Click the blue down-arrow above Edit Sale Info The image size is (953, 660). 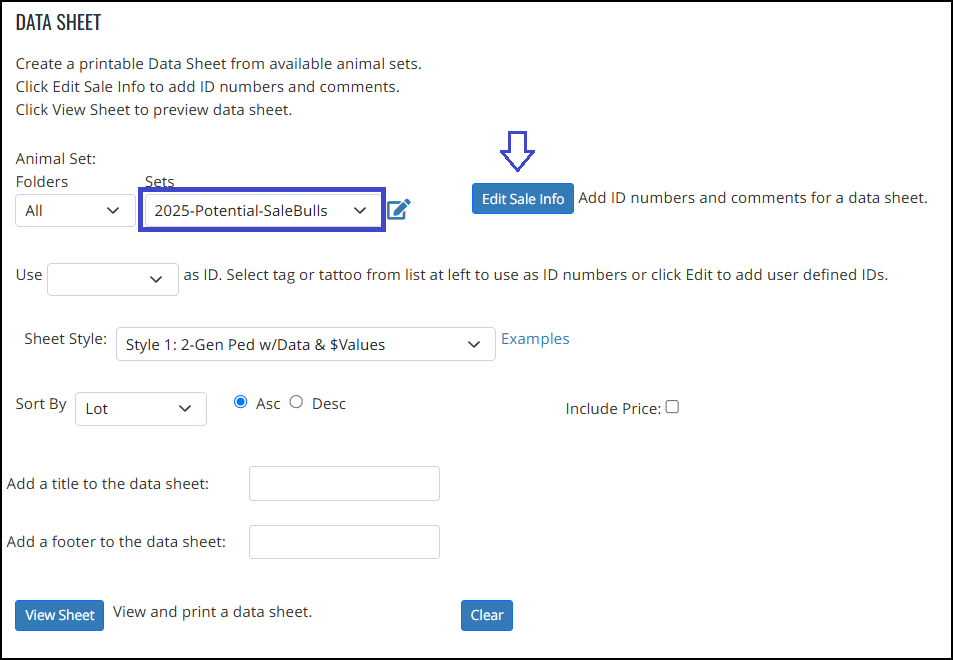[517, 151]
